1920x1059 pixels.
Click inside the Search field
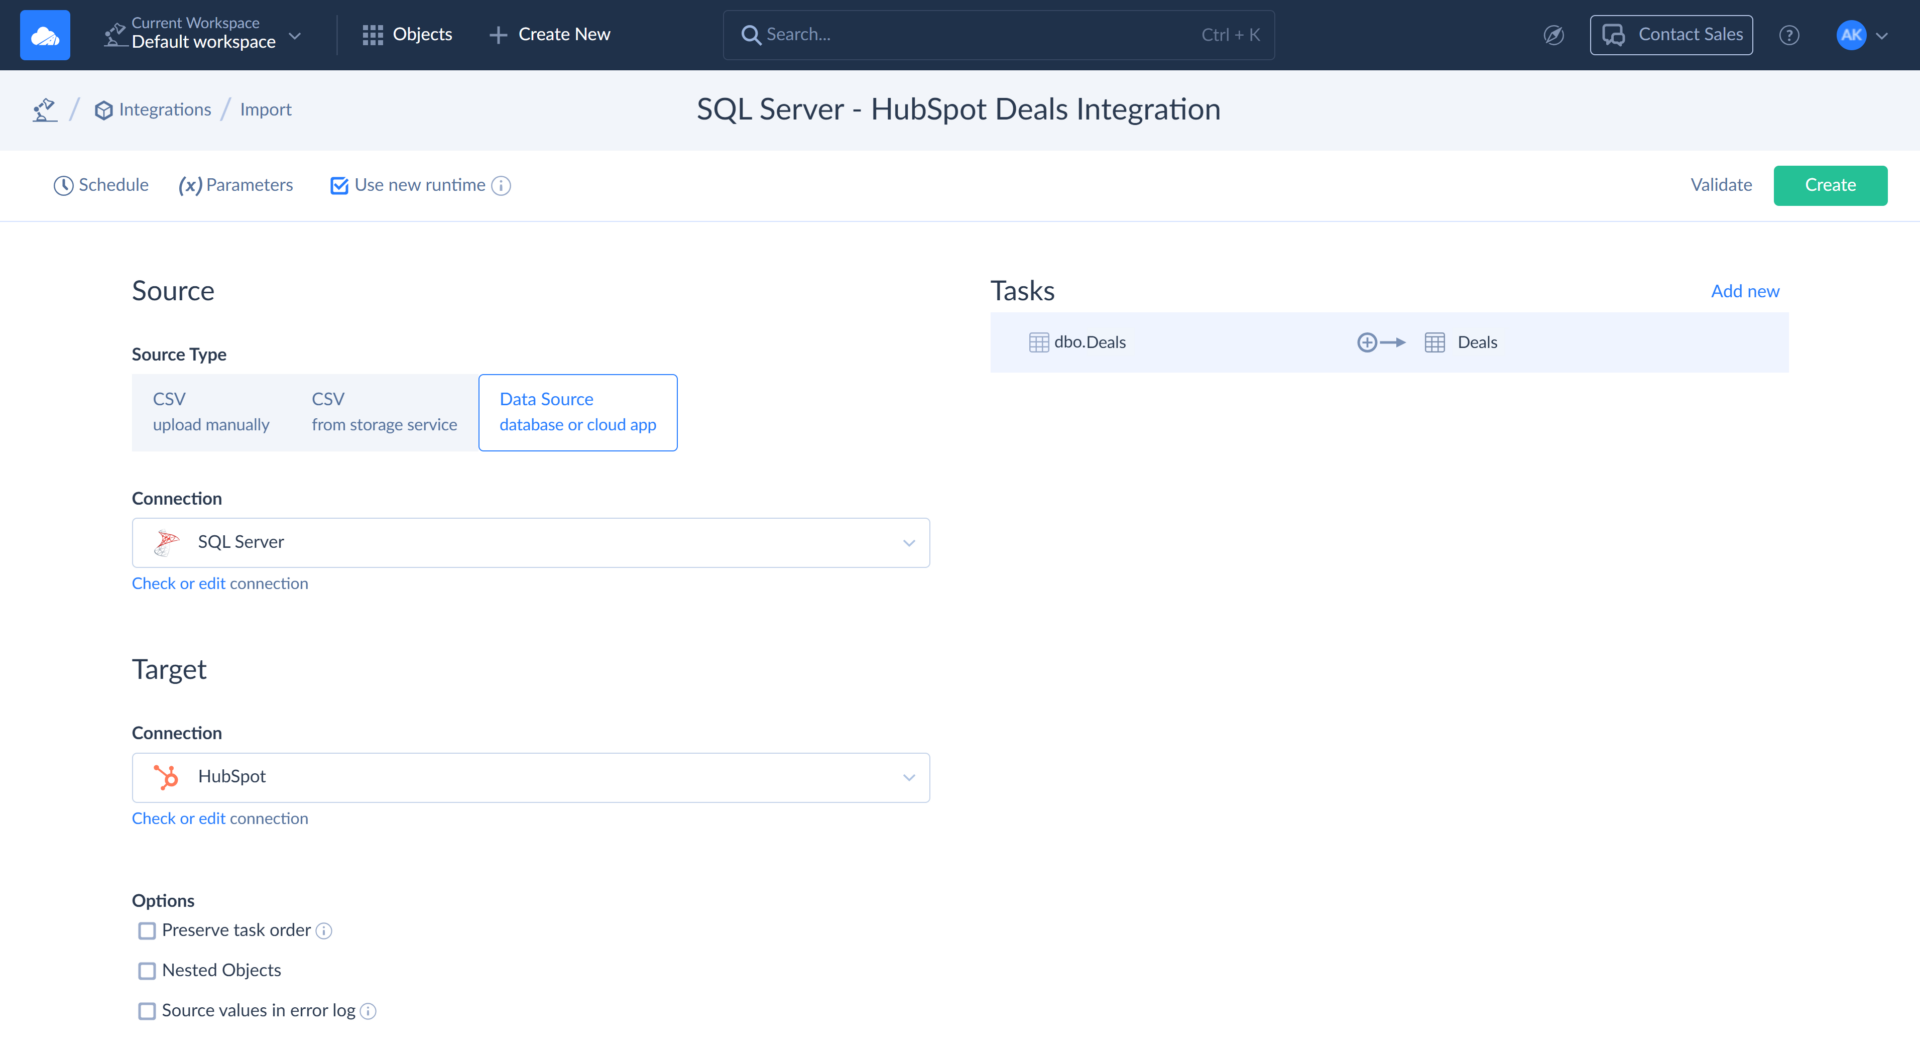[x=998, y=34]
